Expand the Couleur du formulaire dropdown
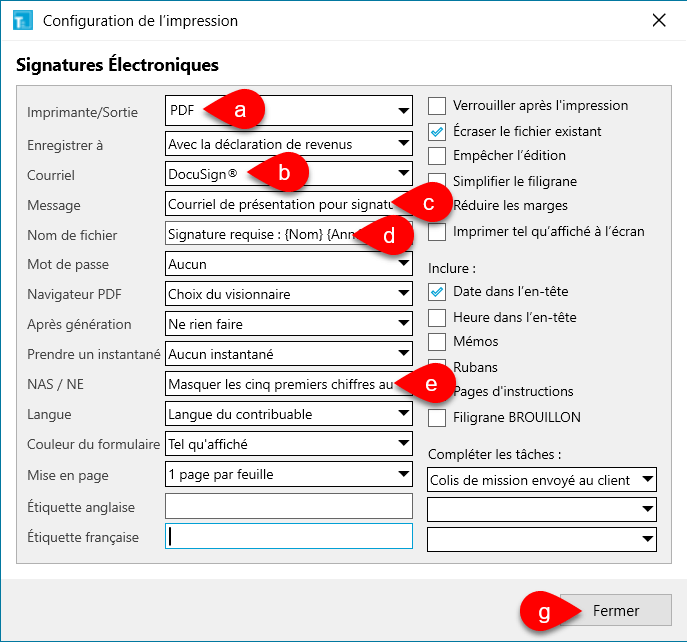 click(289, 444)
